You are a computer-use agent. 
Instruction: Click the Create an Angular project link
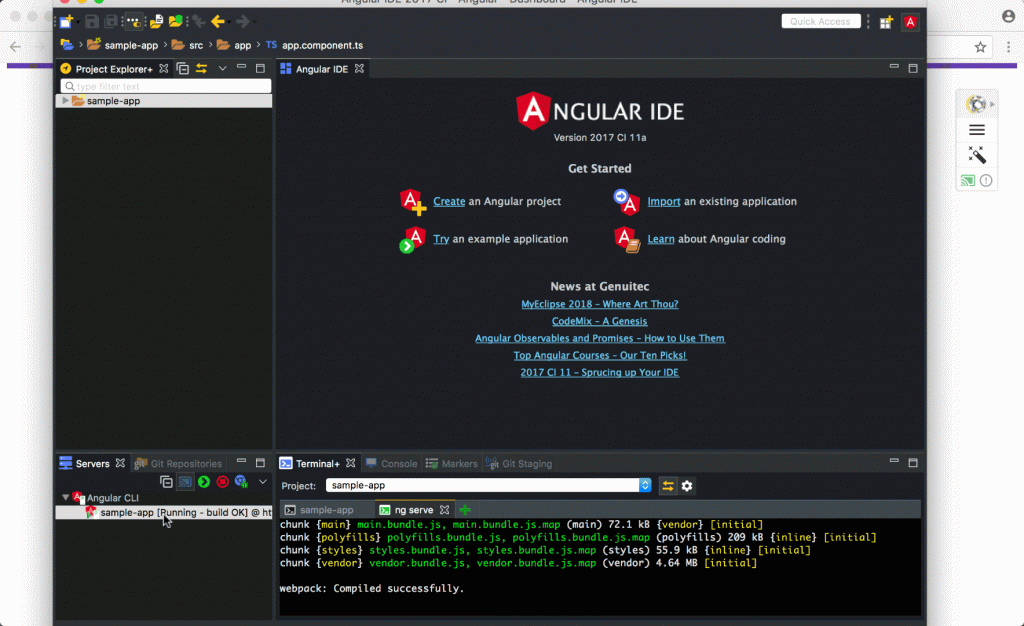[x=449, y=201]
